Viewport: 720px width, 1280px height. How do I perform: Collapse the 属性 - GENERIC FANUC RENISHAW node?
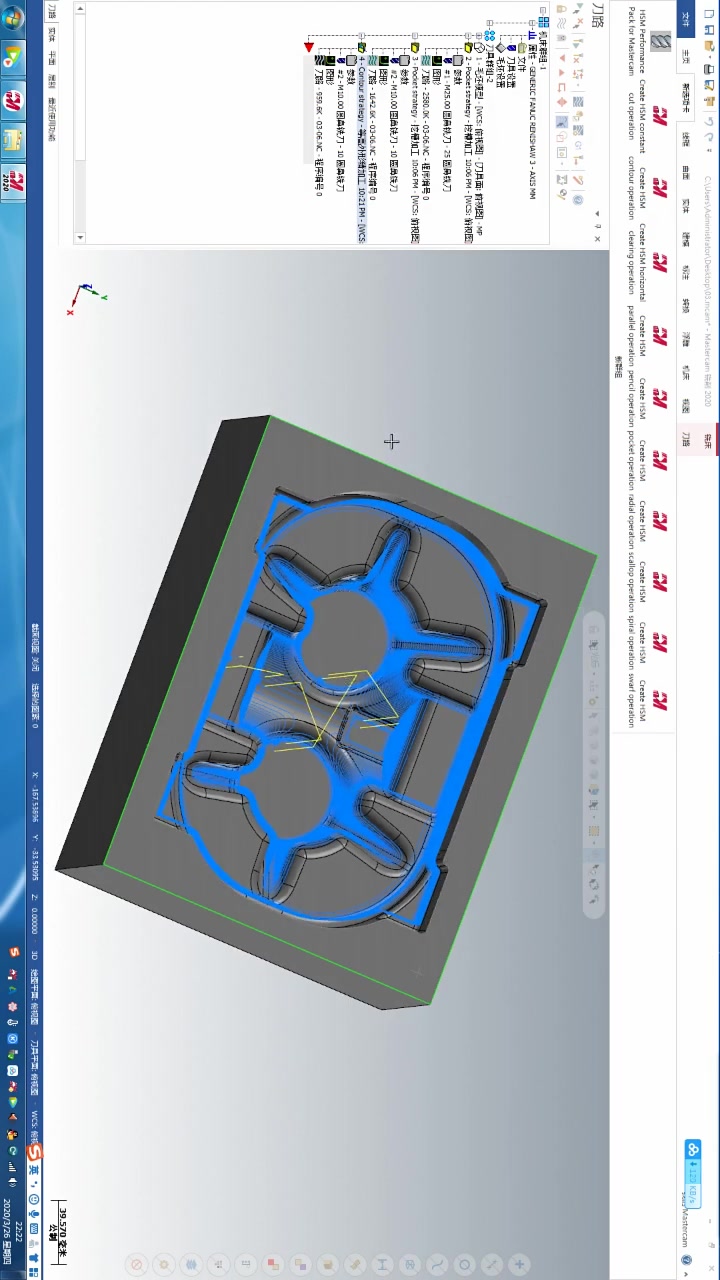click(531, 23)
